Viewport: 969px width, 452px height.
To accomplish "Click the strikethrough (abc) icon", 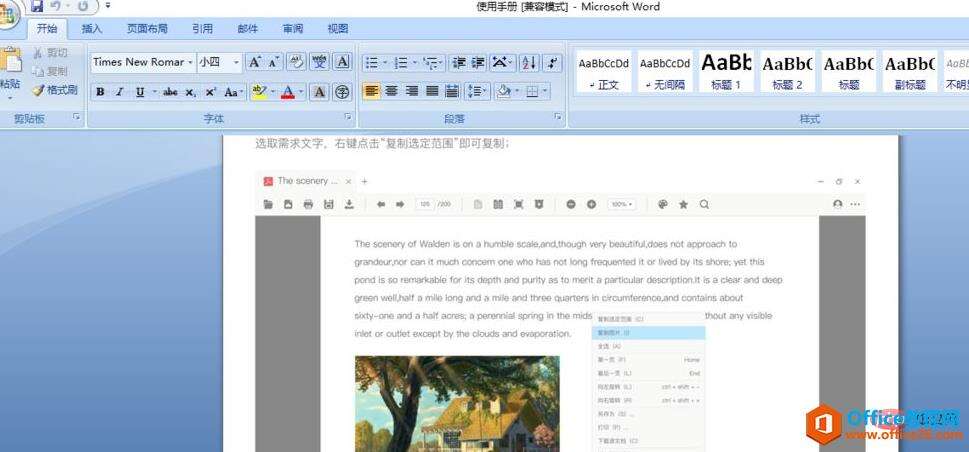I will (171, 92).
